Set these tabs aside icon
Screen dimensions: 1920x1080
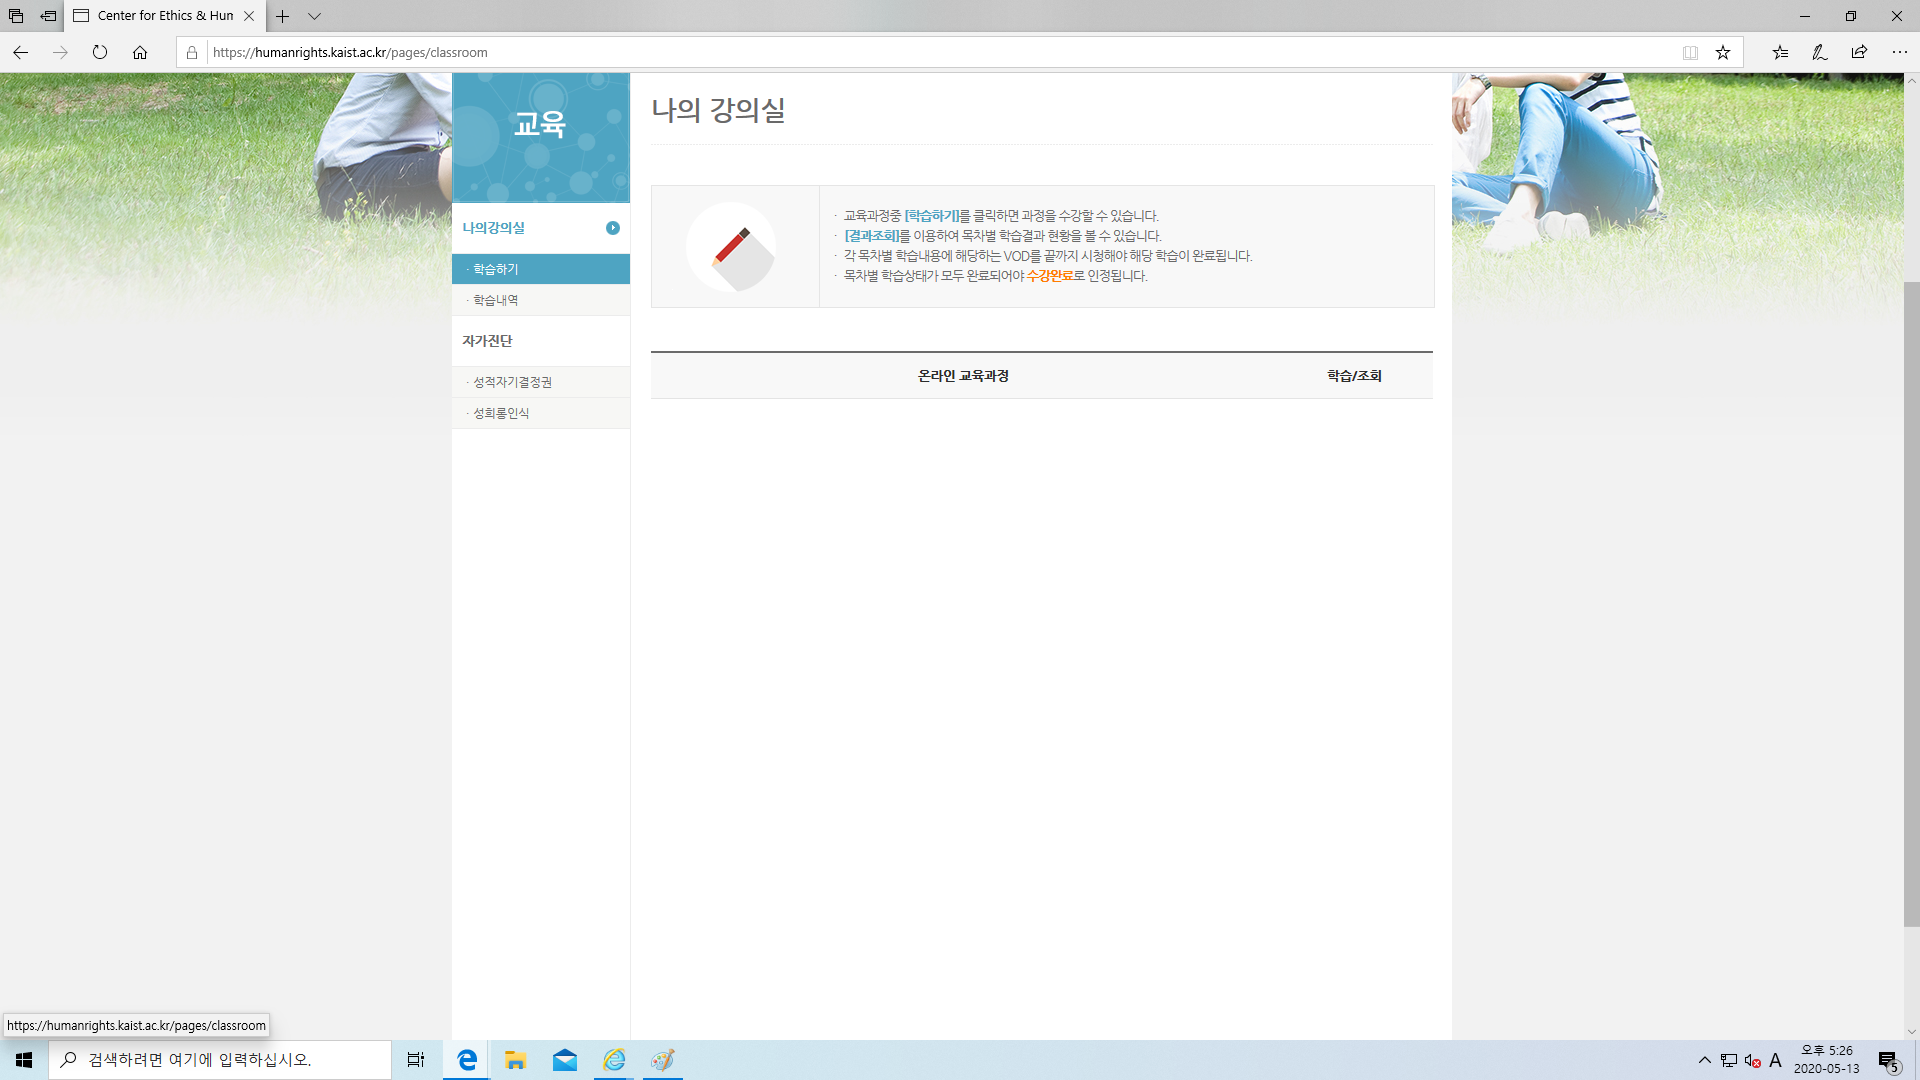pyautogui.click(x=48, y=16)
